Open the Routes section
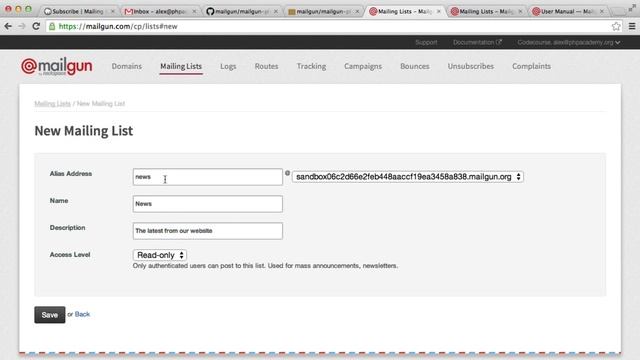This screenshot has width=640, height=360. pyautogui.click(x=266, y=66)
